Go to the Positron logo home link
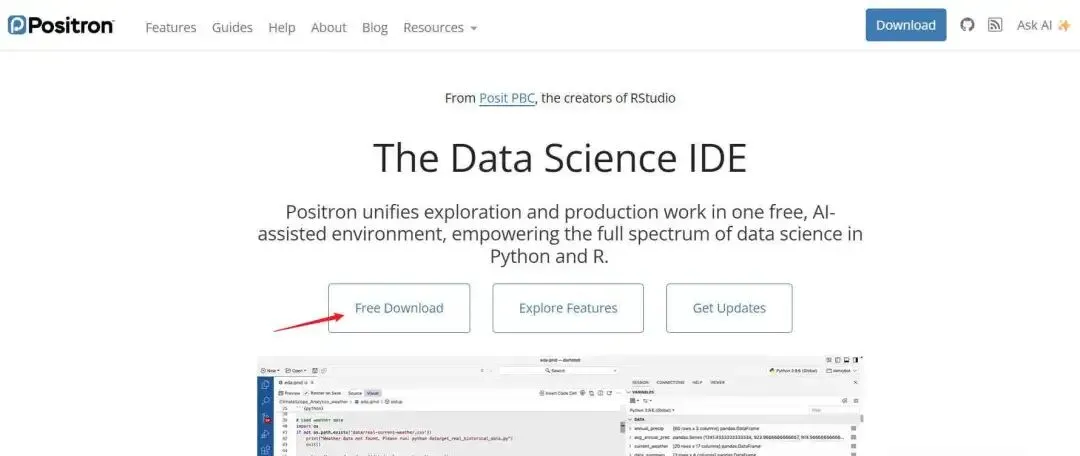 click(x=61, y=26)
